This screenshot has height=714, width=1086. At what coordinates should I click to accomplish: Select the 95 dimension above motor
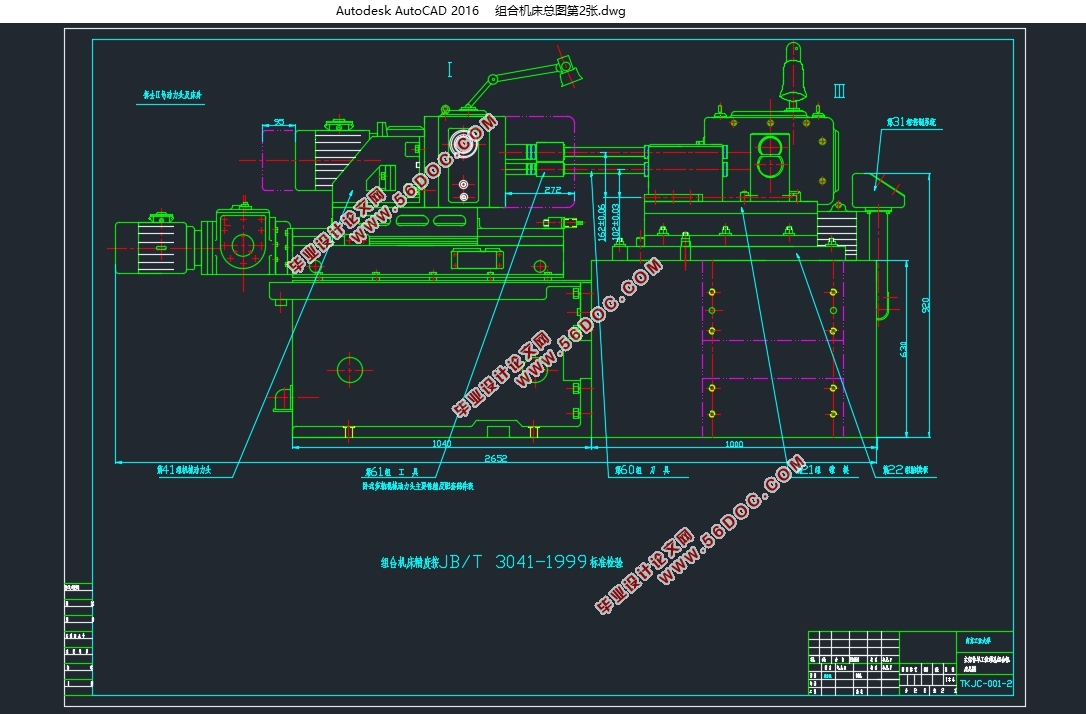click(x=279, y=123)
